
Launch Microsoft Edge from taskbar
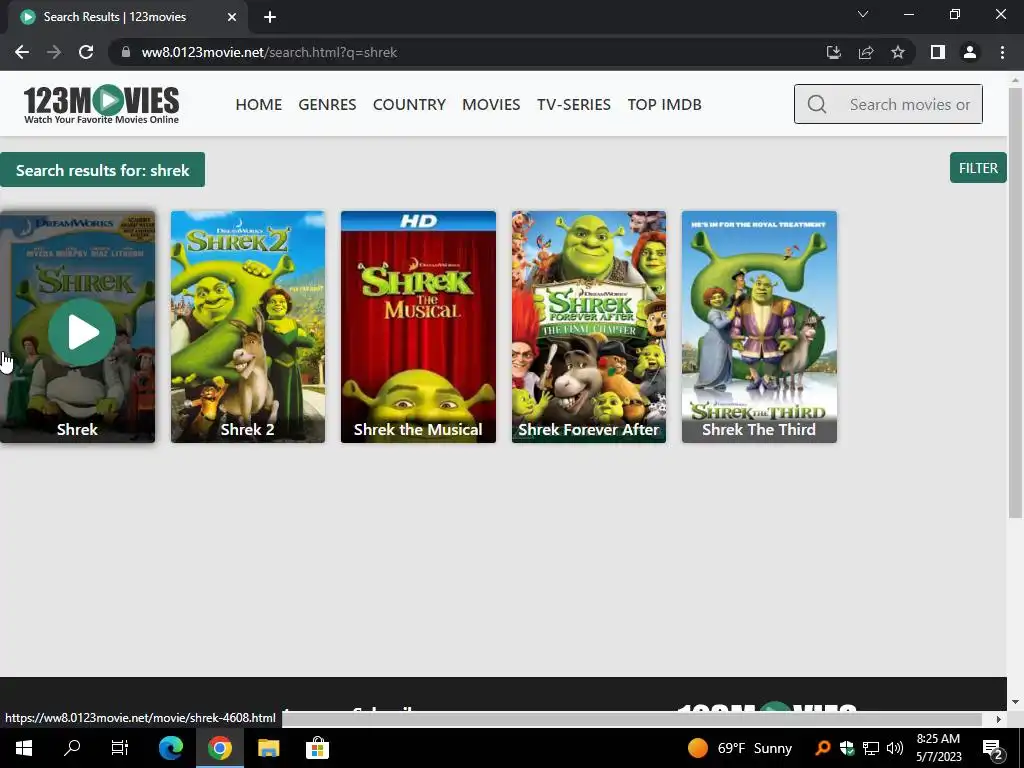pyautogui.click(x=170, y=748)
